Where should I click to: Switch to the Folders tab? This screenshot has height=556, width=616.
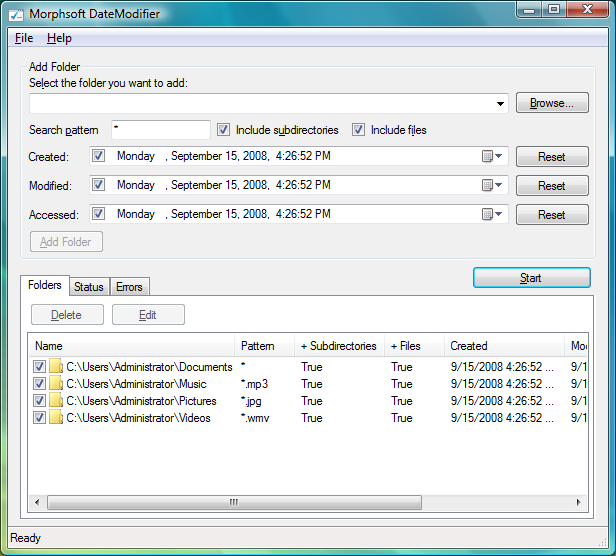tap(45, 285)
